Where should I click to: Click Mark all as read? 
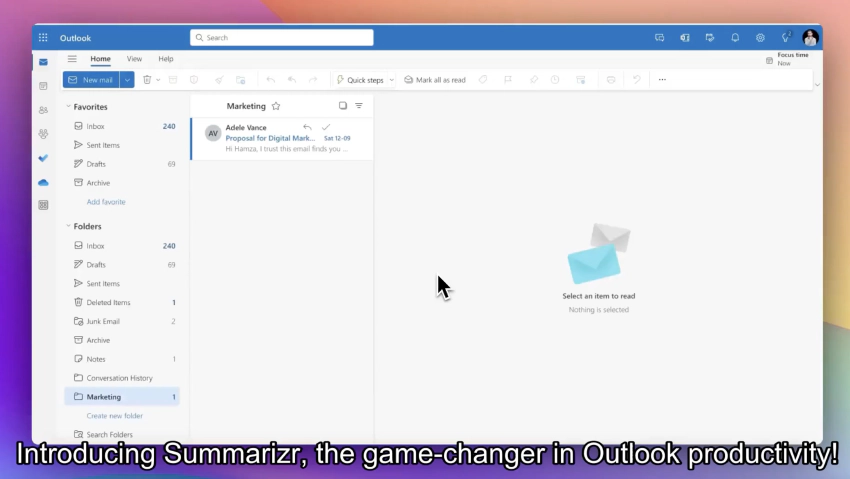[435, 80]
